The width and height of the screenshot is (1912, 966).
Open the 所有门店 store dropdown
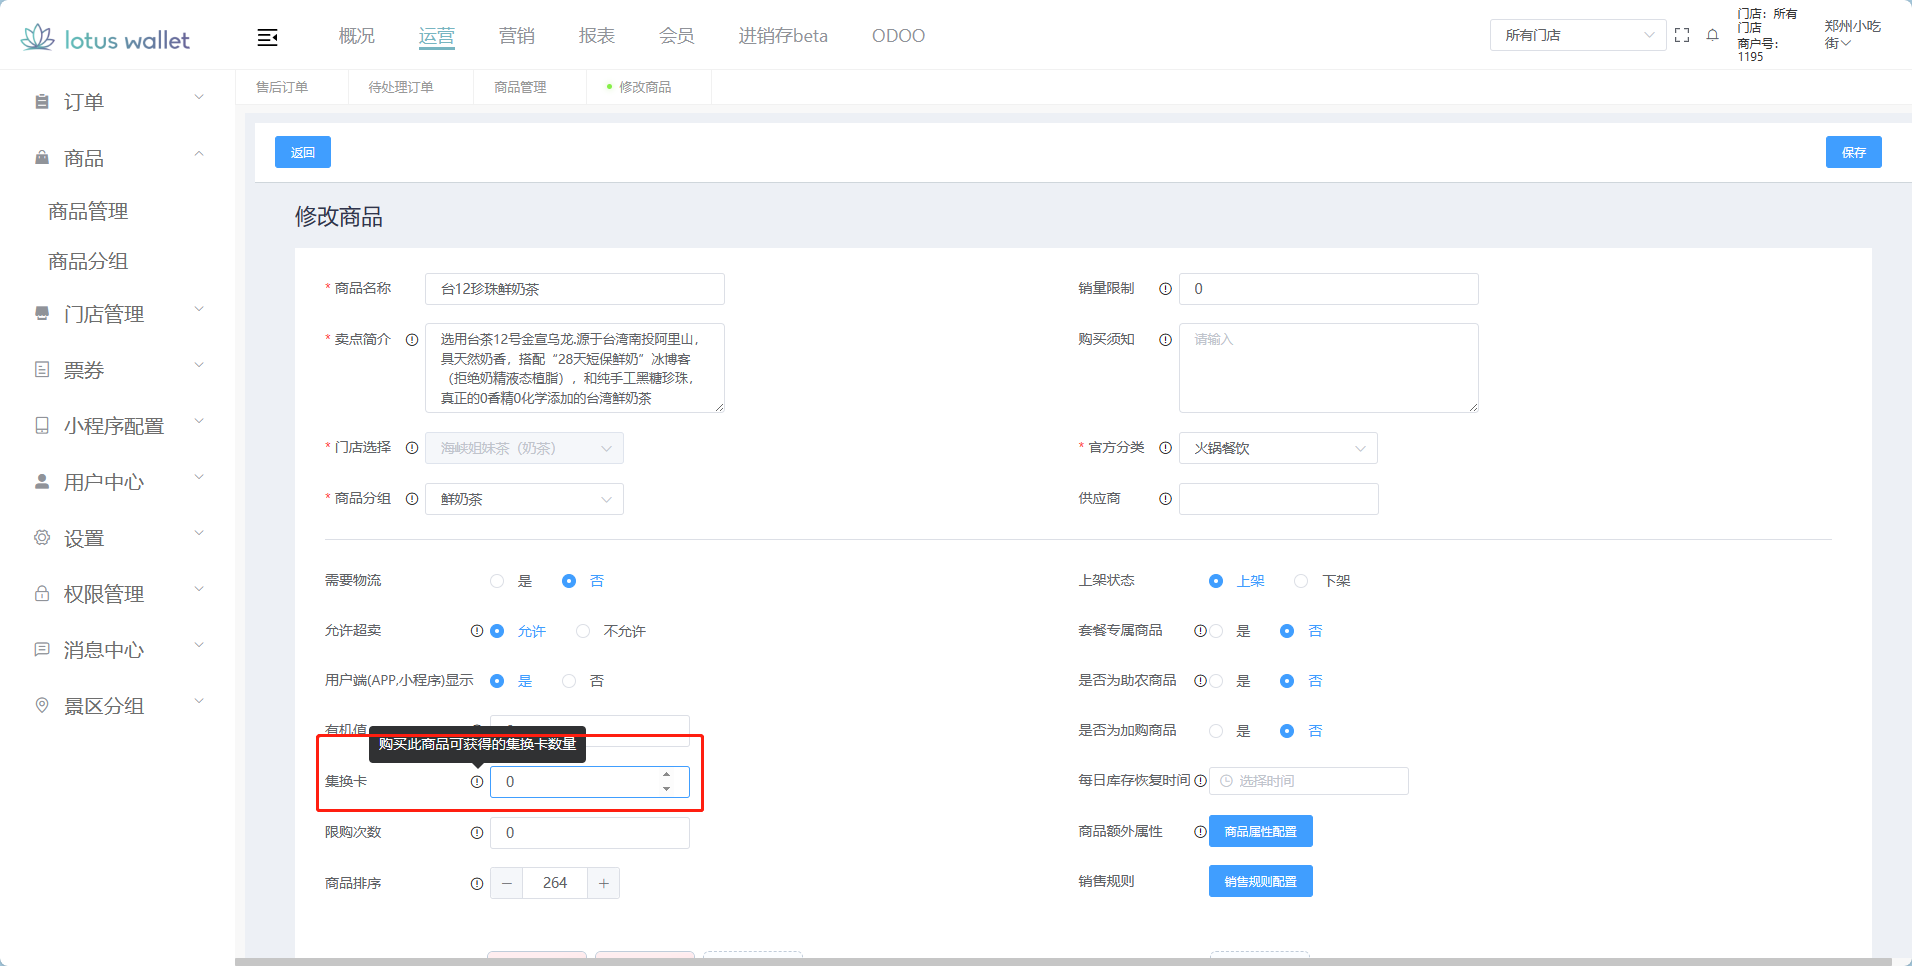(1577, 35)
